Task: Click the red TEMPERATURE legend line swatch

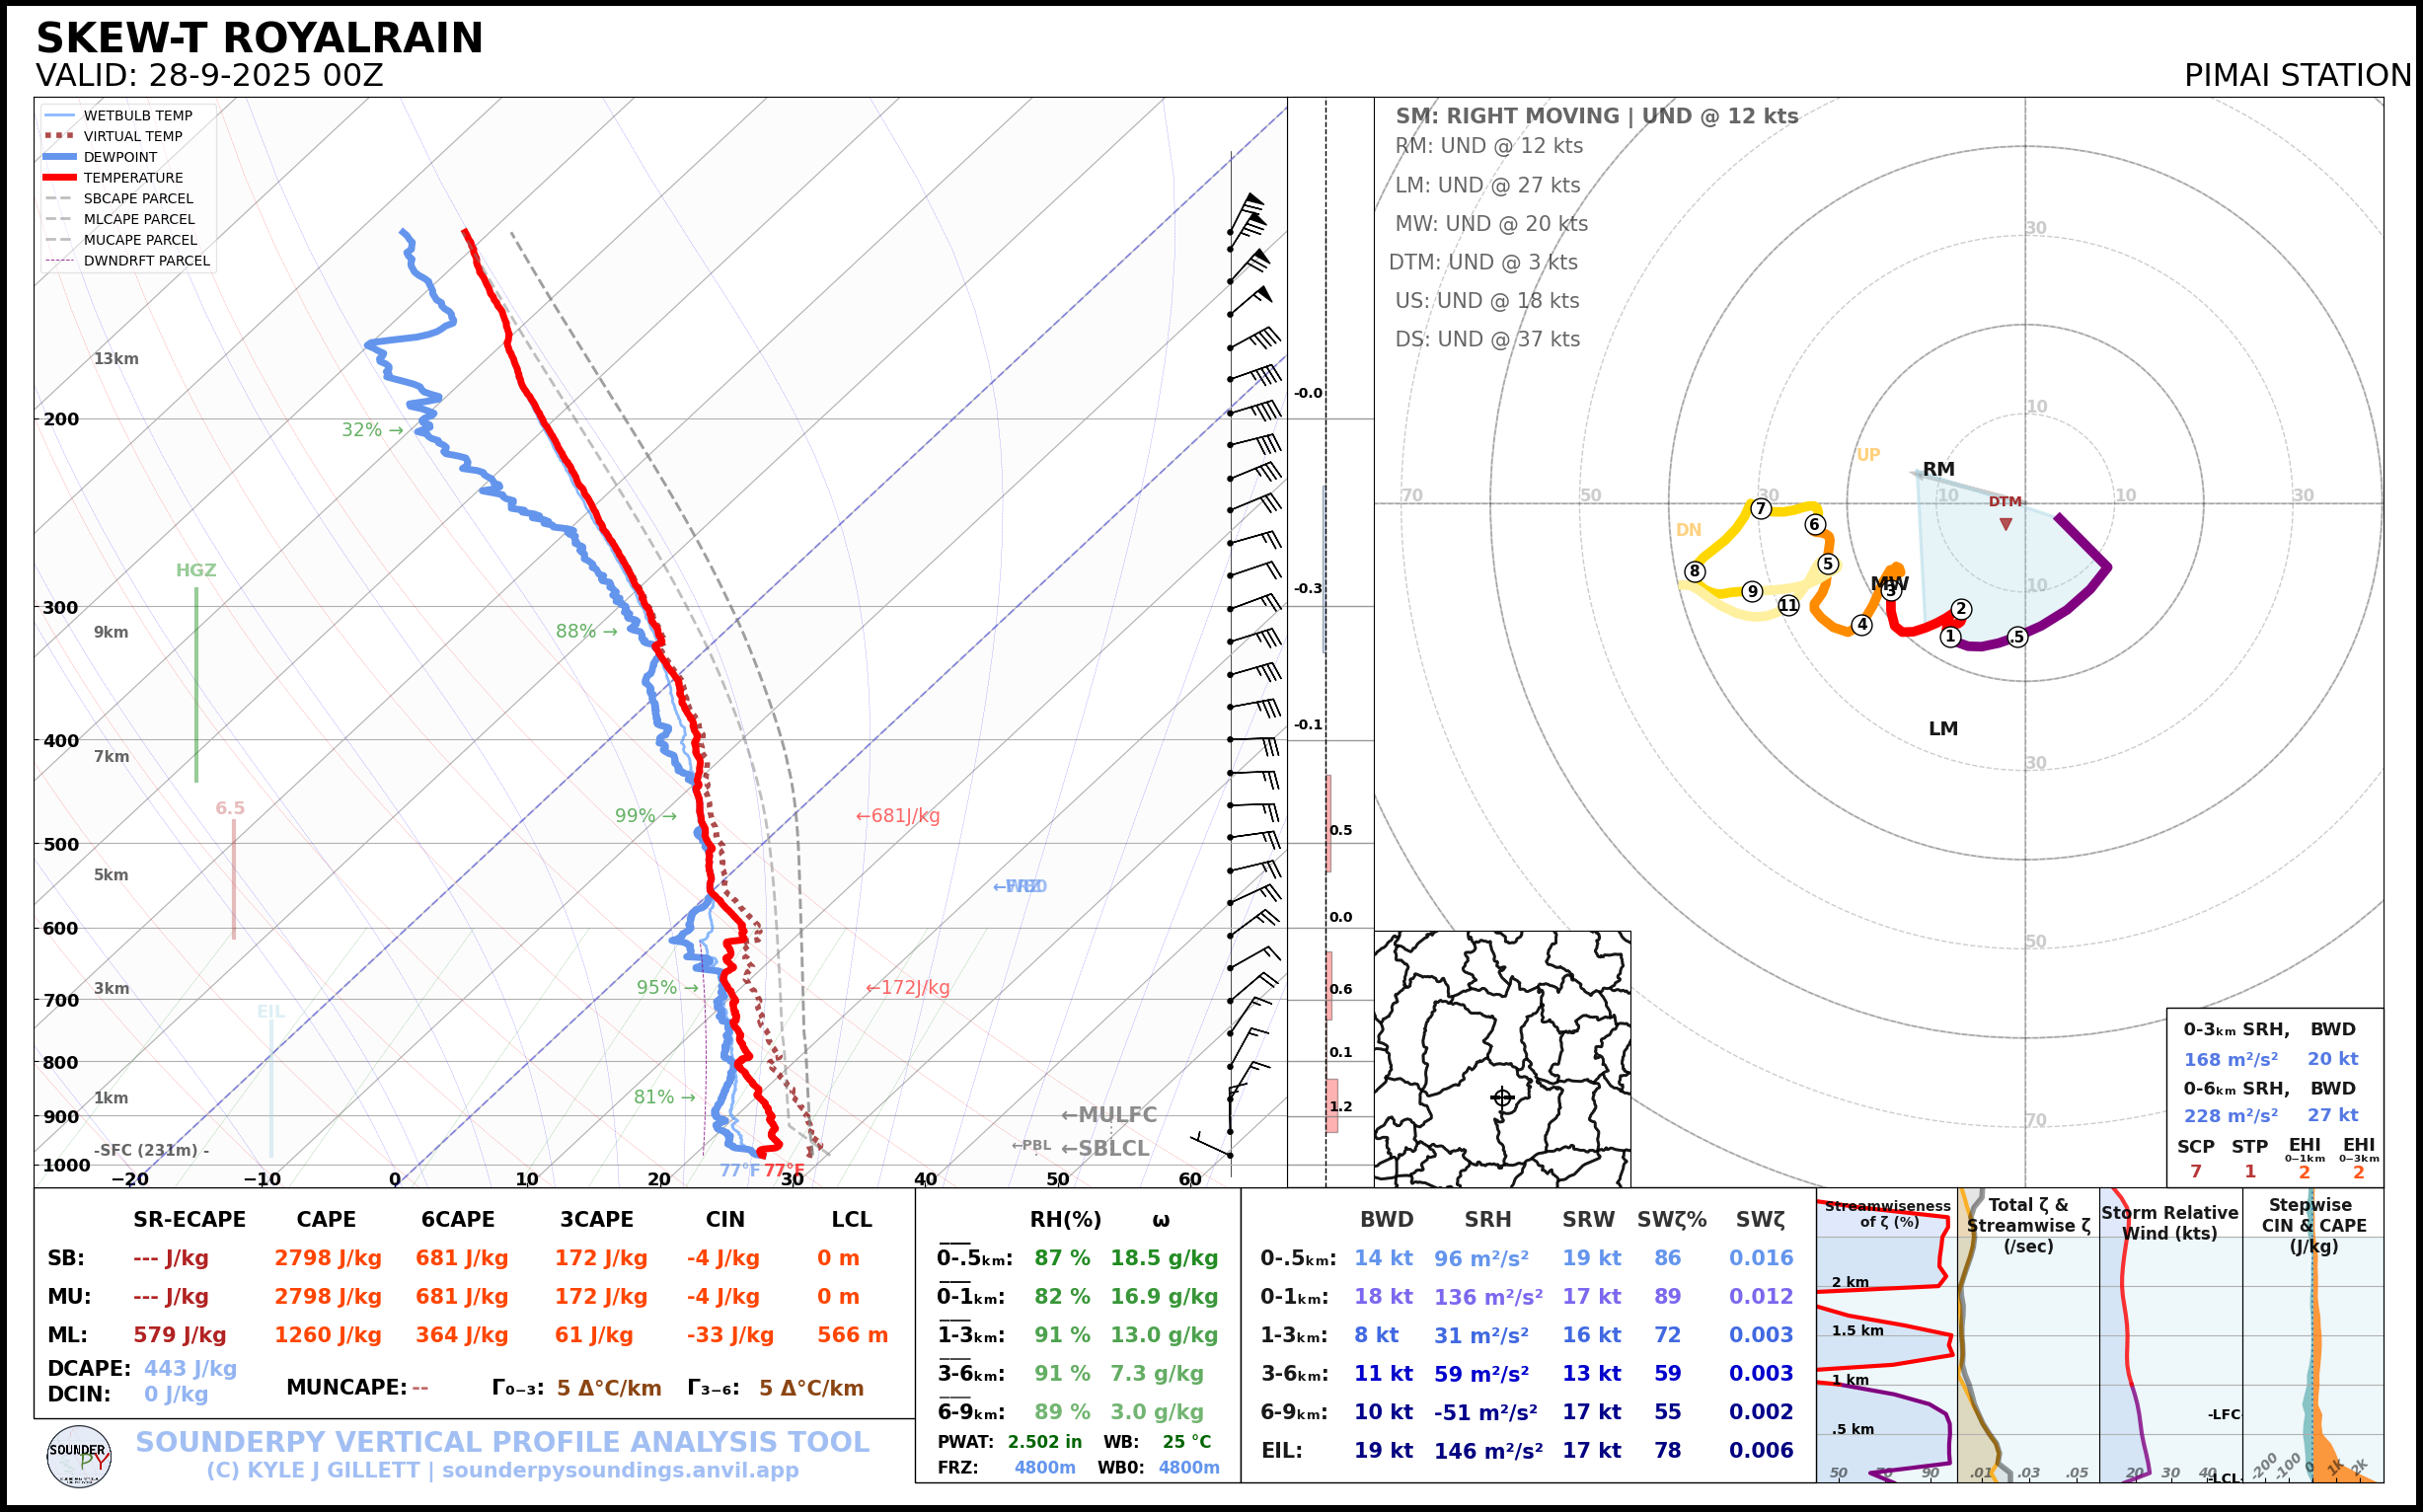Action: click(60, 178)
